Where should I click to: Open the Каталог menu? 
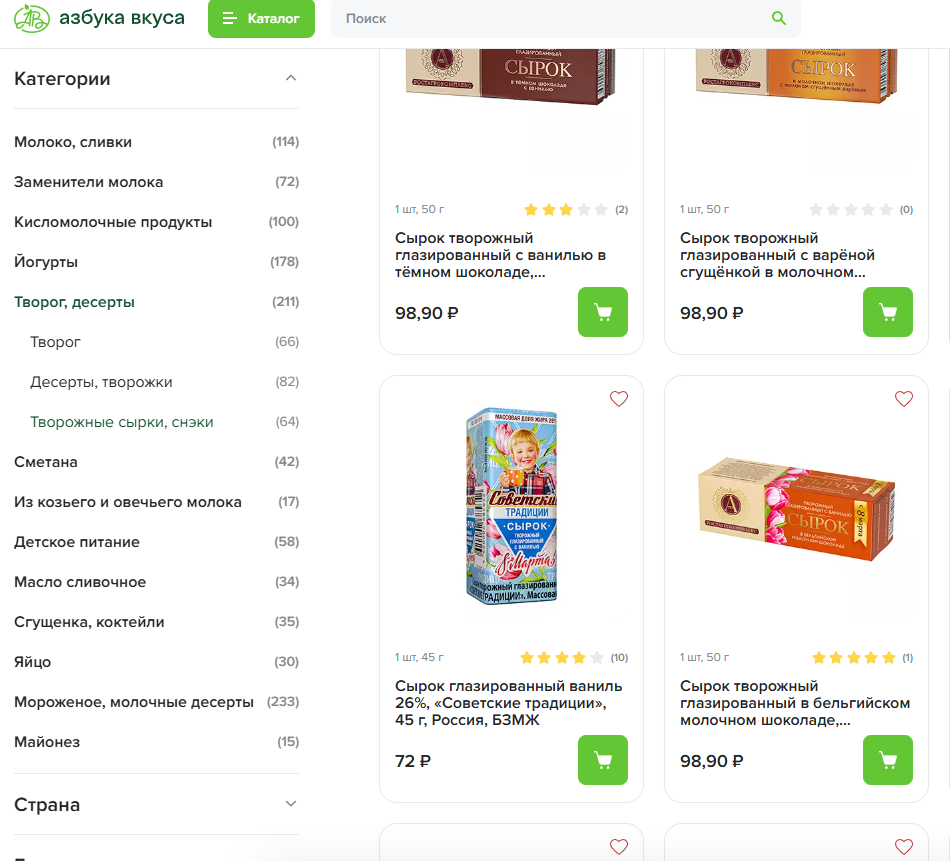click(261, 18)
